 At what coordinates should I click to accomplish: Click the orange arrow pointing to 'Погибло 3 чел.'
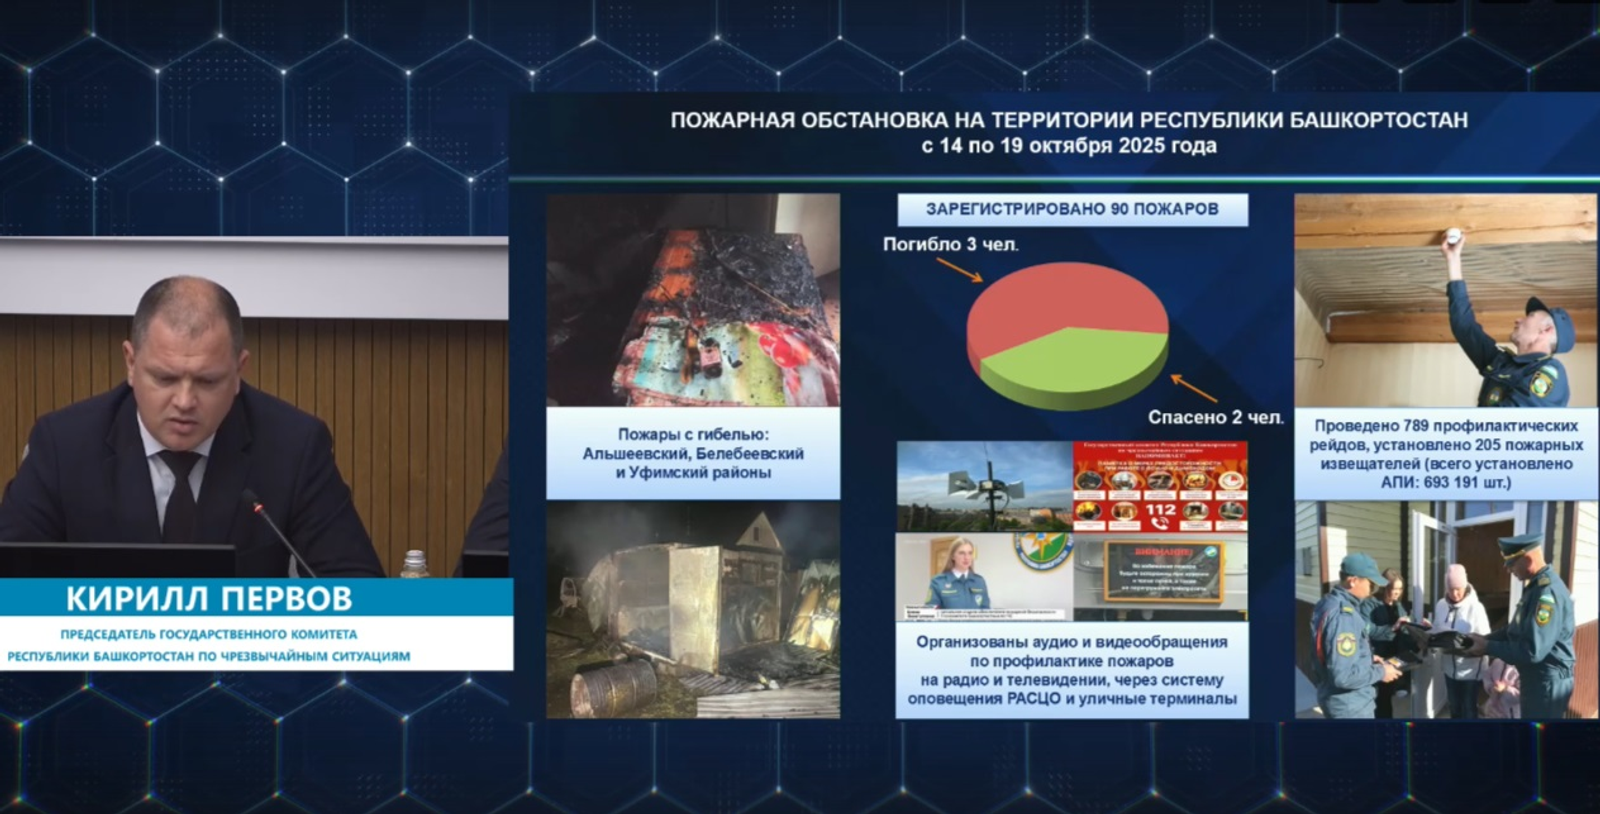click(x=959, y=269)
